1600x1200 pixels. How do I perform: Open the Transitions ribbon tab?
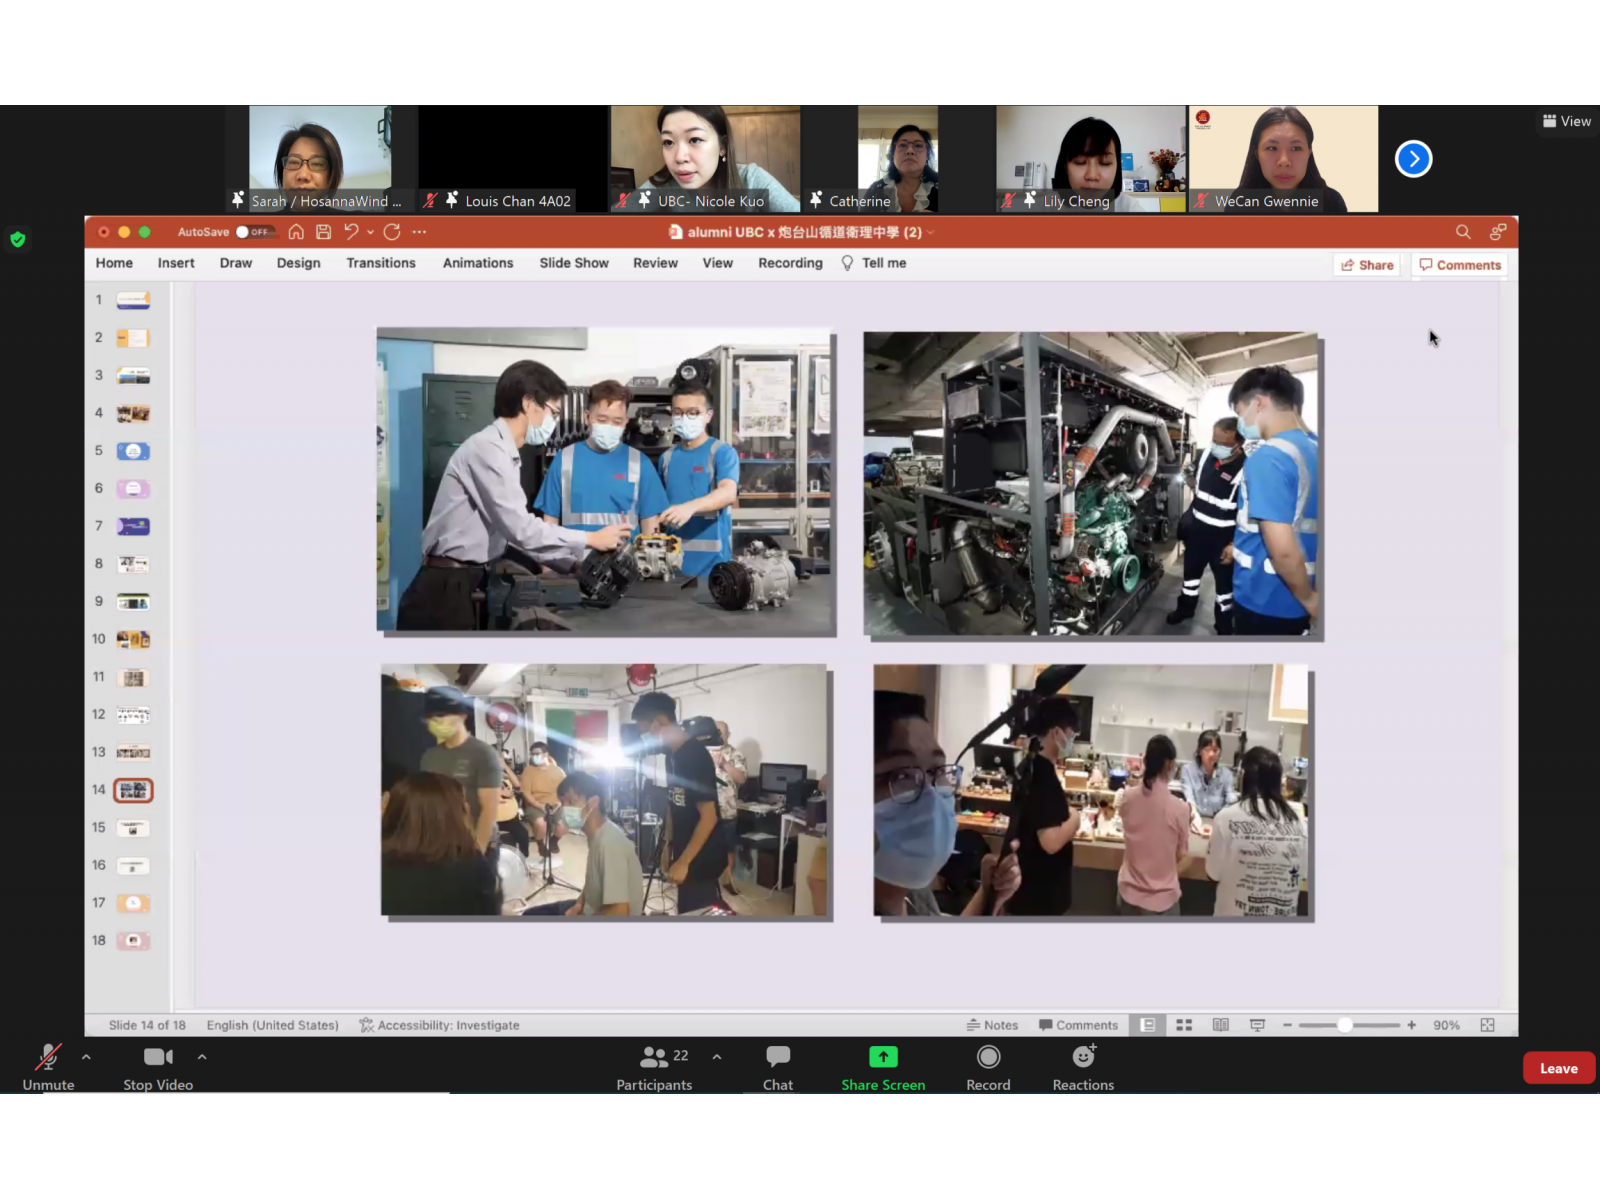pyautogui.click(x=380, y=263)
